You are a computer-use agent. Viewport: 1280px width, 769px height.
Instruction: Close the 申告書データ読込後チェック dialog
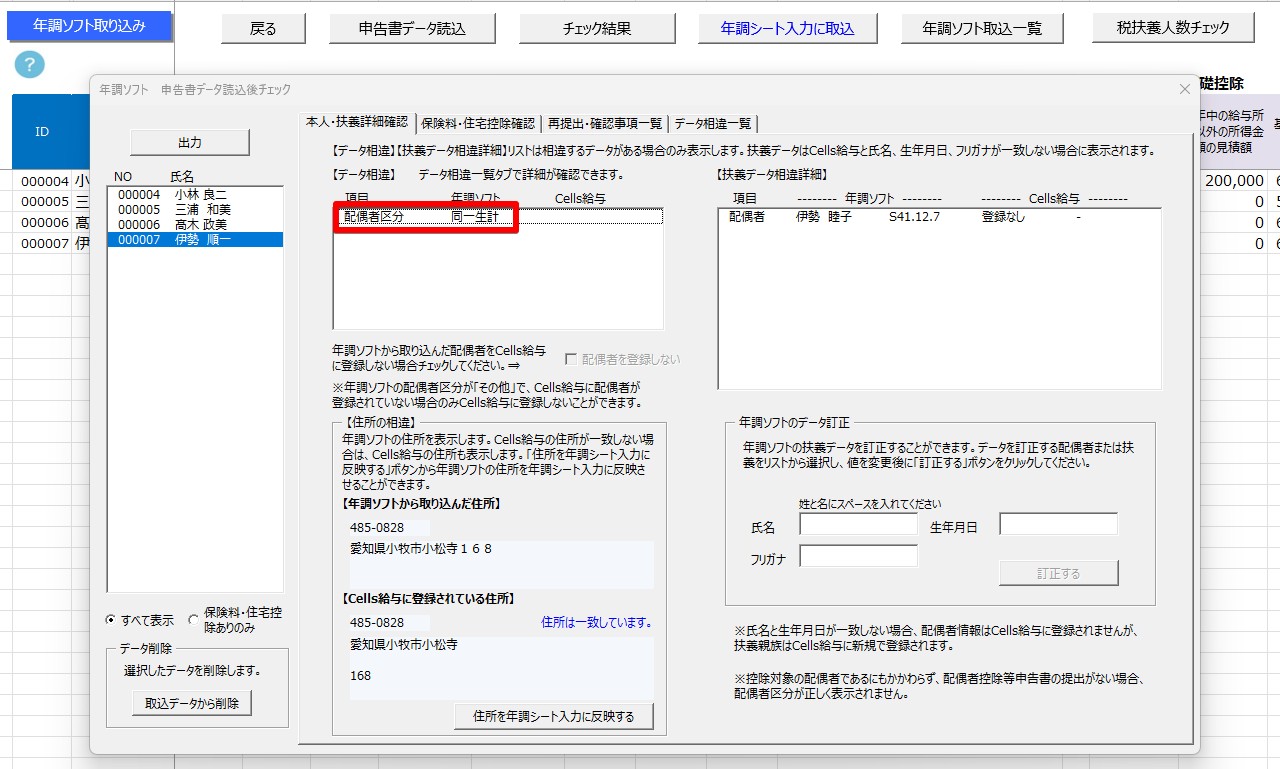pos(1184,89)
